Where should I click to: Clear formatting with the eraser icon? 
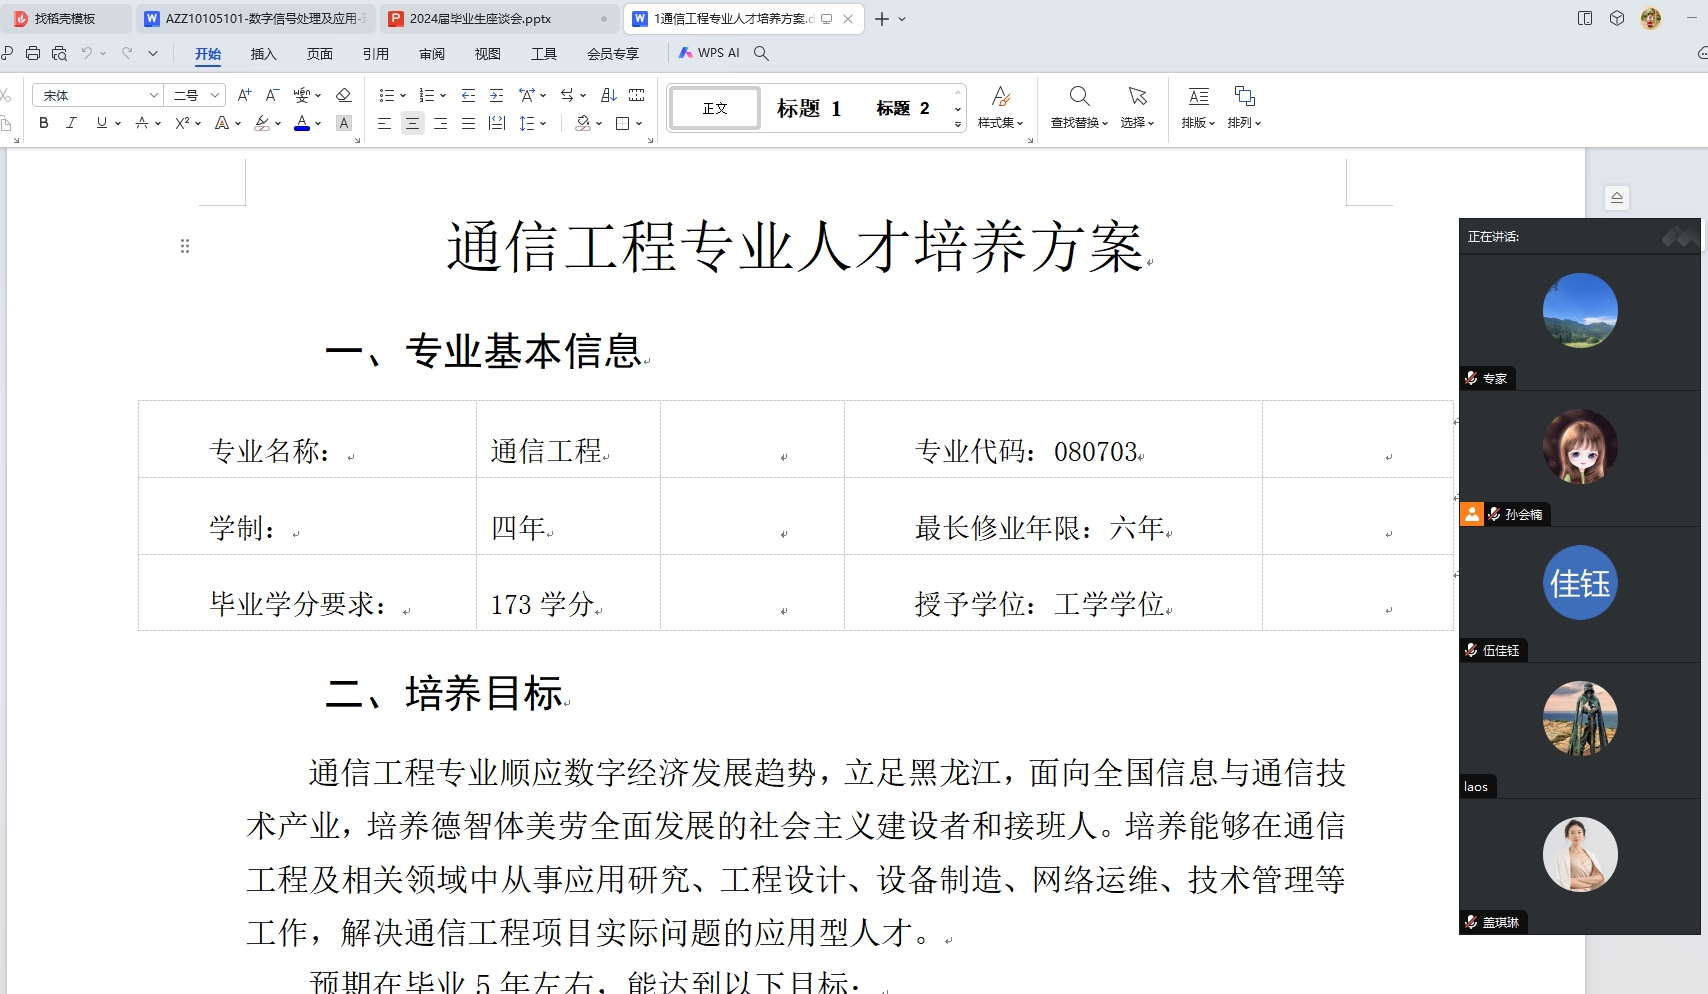coord(343,95)
